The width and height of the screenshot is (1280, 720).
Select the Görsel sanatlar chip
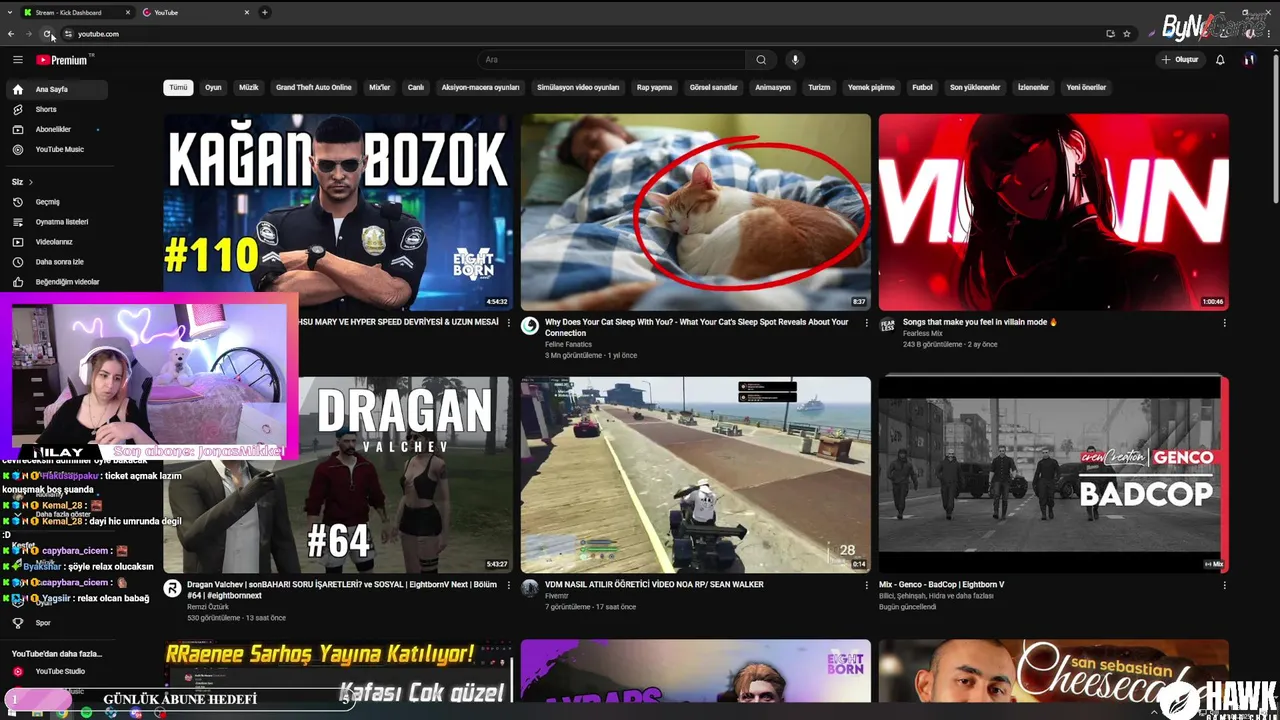713,87
